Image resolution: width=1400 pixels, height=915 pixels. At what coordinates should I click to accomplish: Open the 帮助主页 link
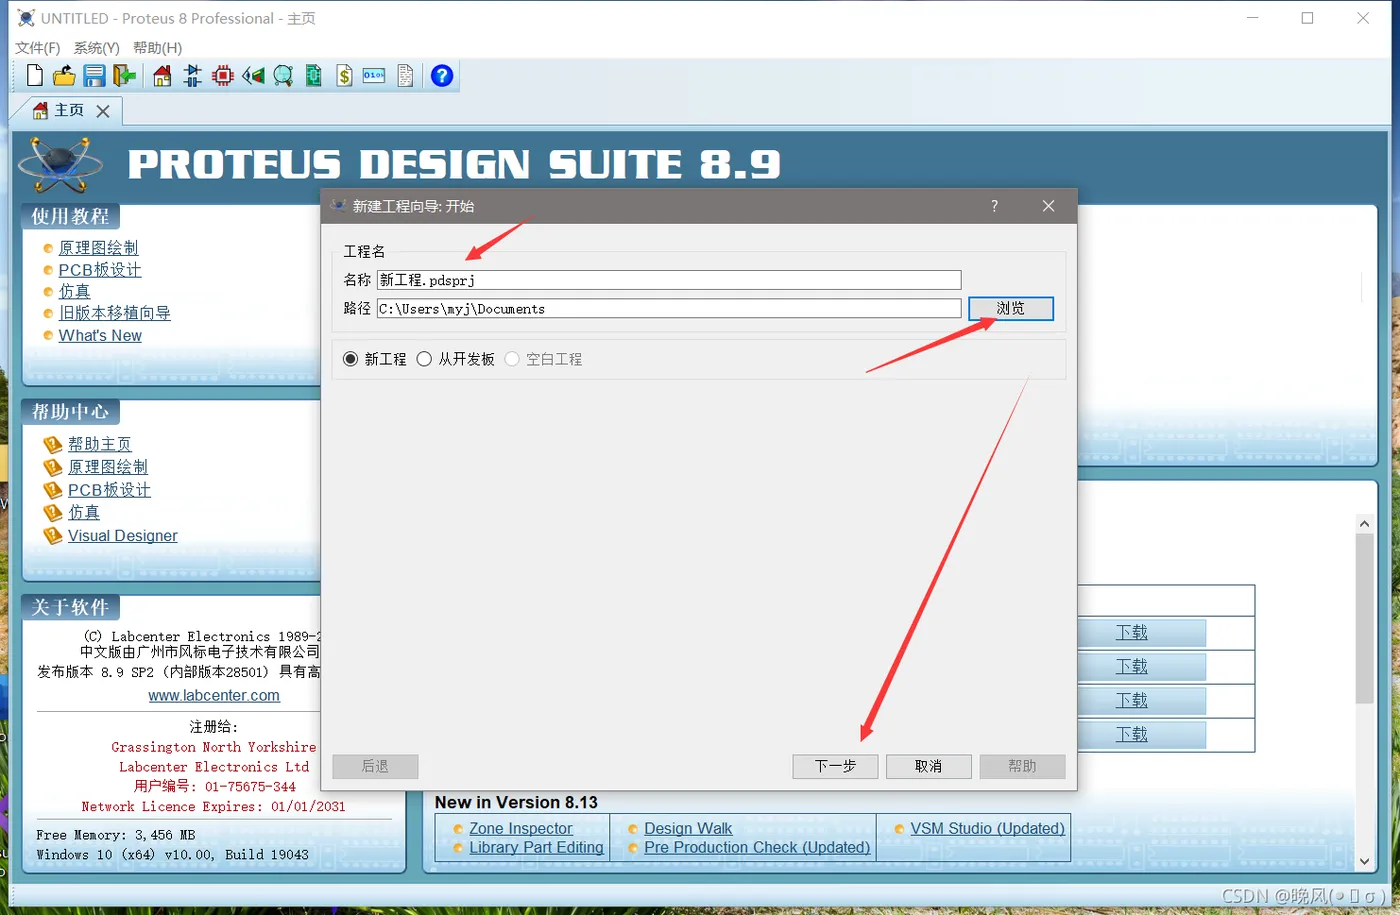[x=99, y=444]
